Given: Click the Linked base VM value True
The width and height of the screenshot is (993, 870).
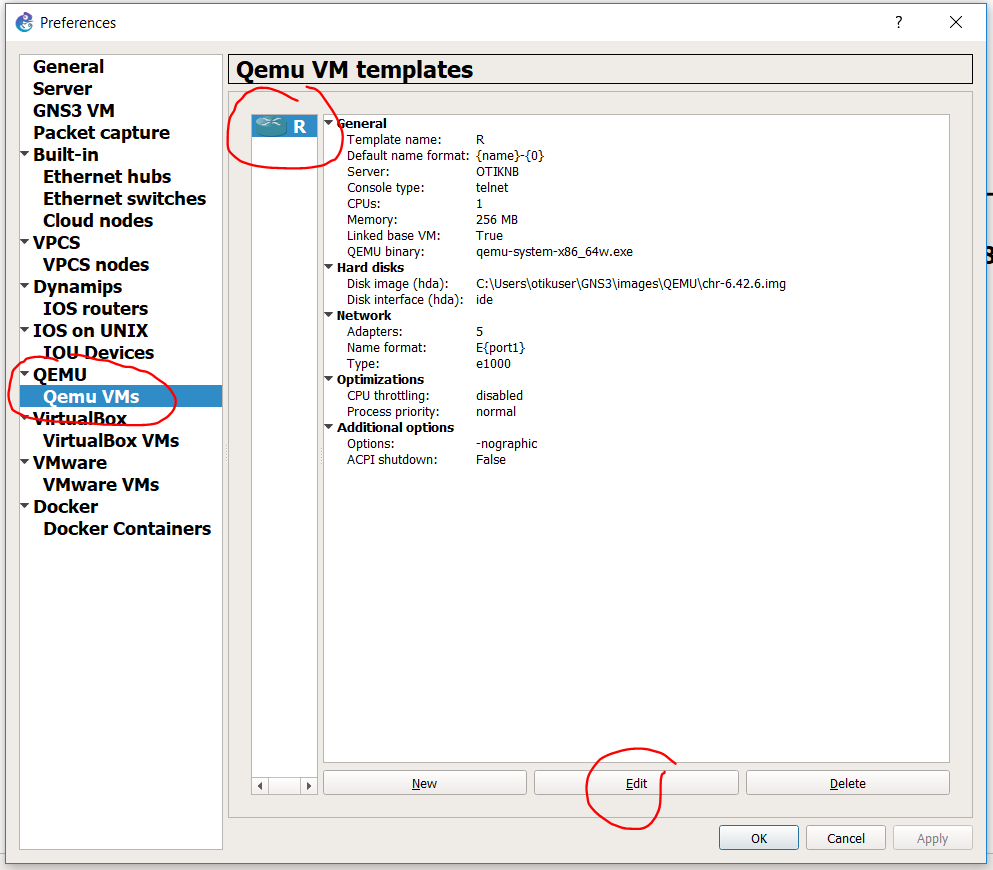Looking at the screenshot, I should pyautogui.click(x=489, y=236).
